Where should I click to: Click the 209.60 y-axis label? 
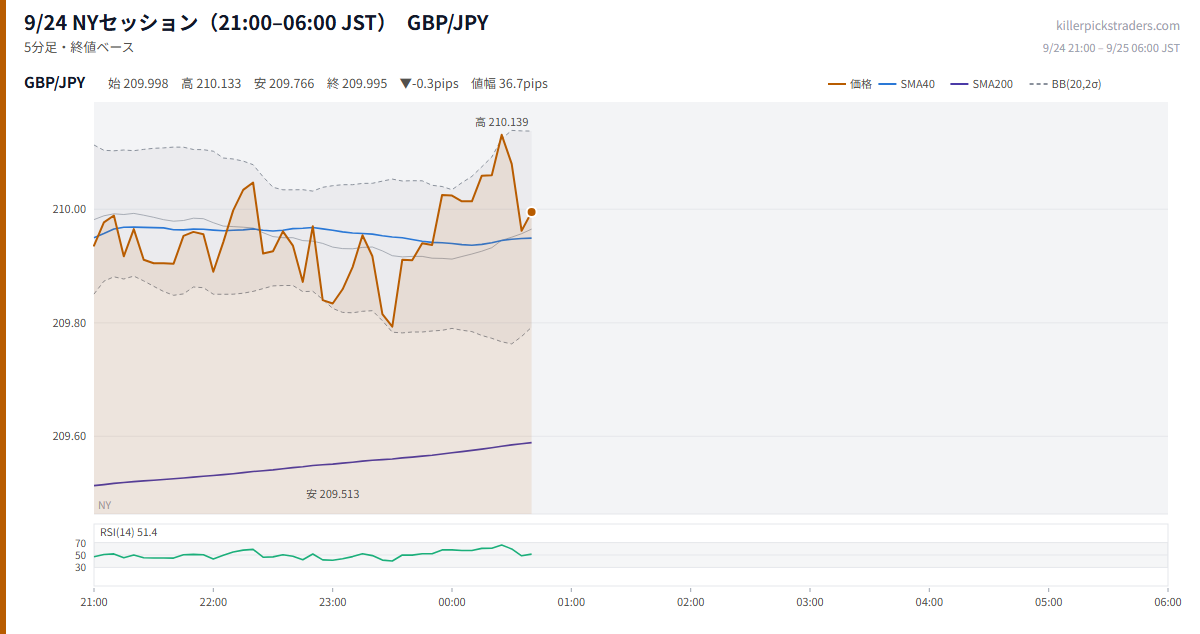pyautogui.click(x=70, y=436)
